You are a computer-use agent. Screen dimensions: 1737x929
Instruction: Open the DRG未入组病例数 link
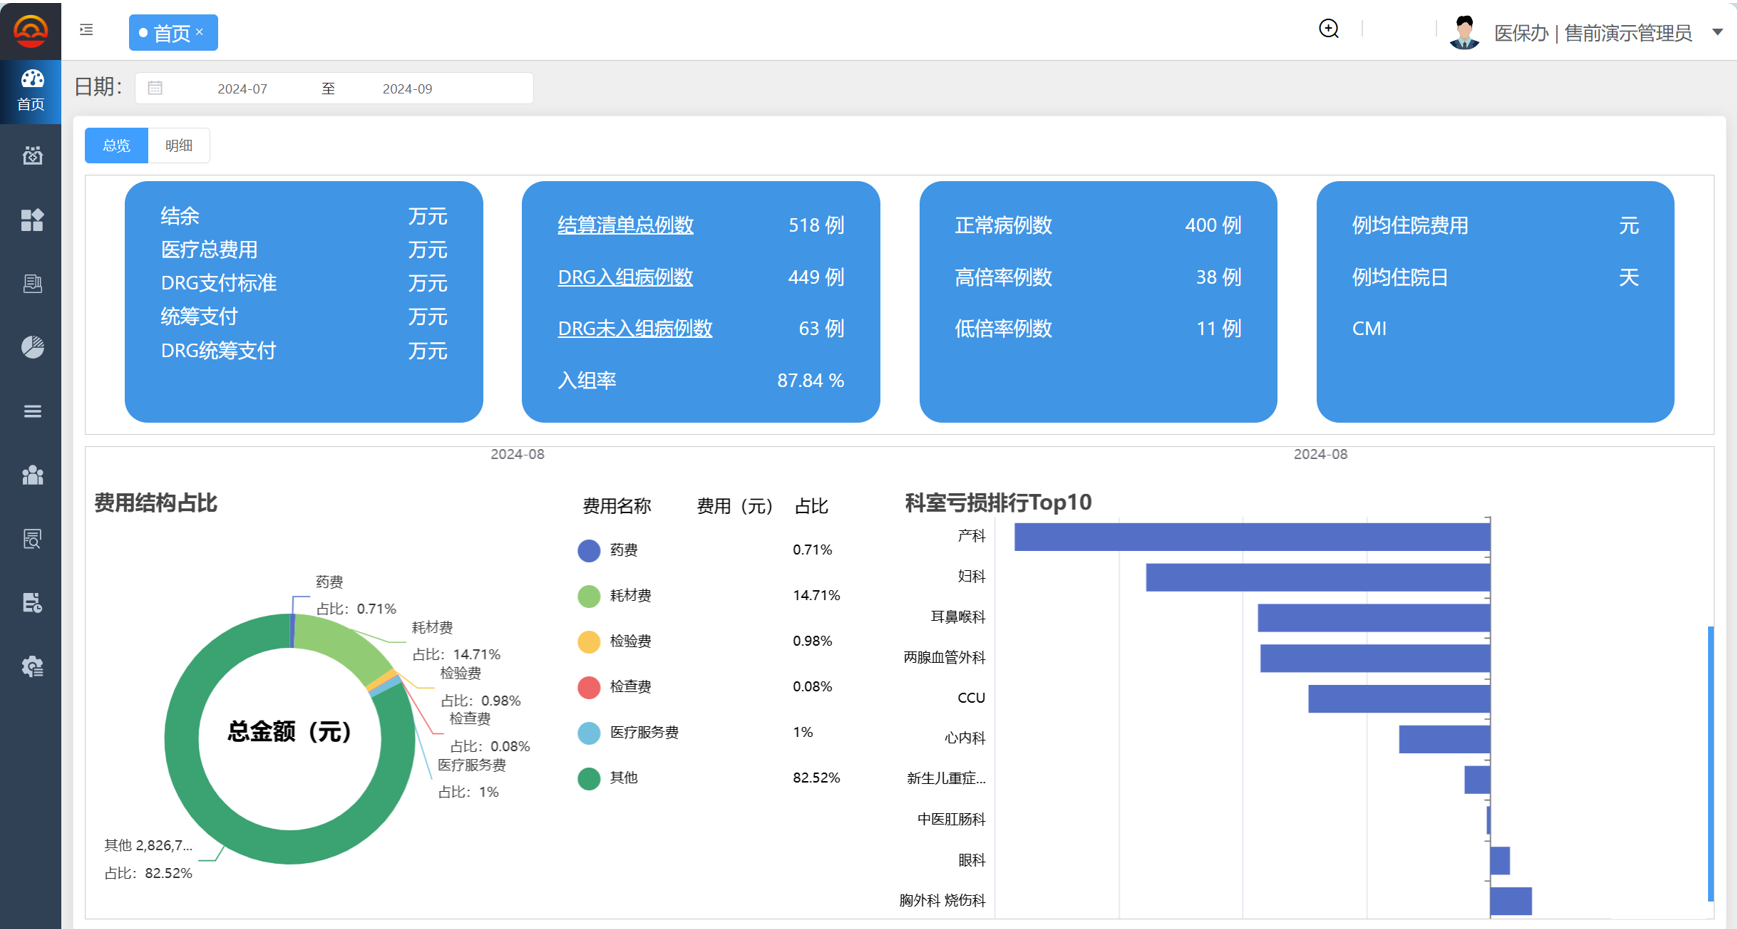coord(634,329)
